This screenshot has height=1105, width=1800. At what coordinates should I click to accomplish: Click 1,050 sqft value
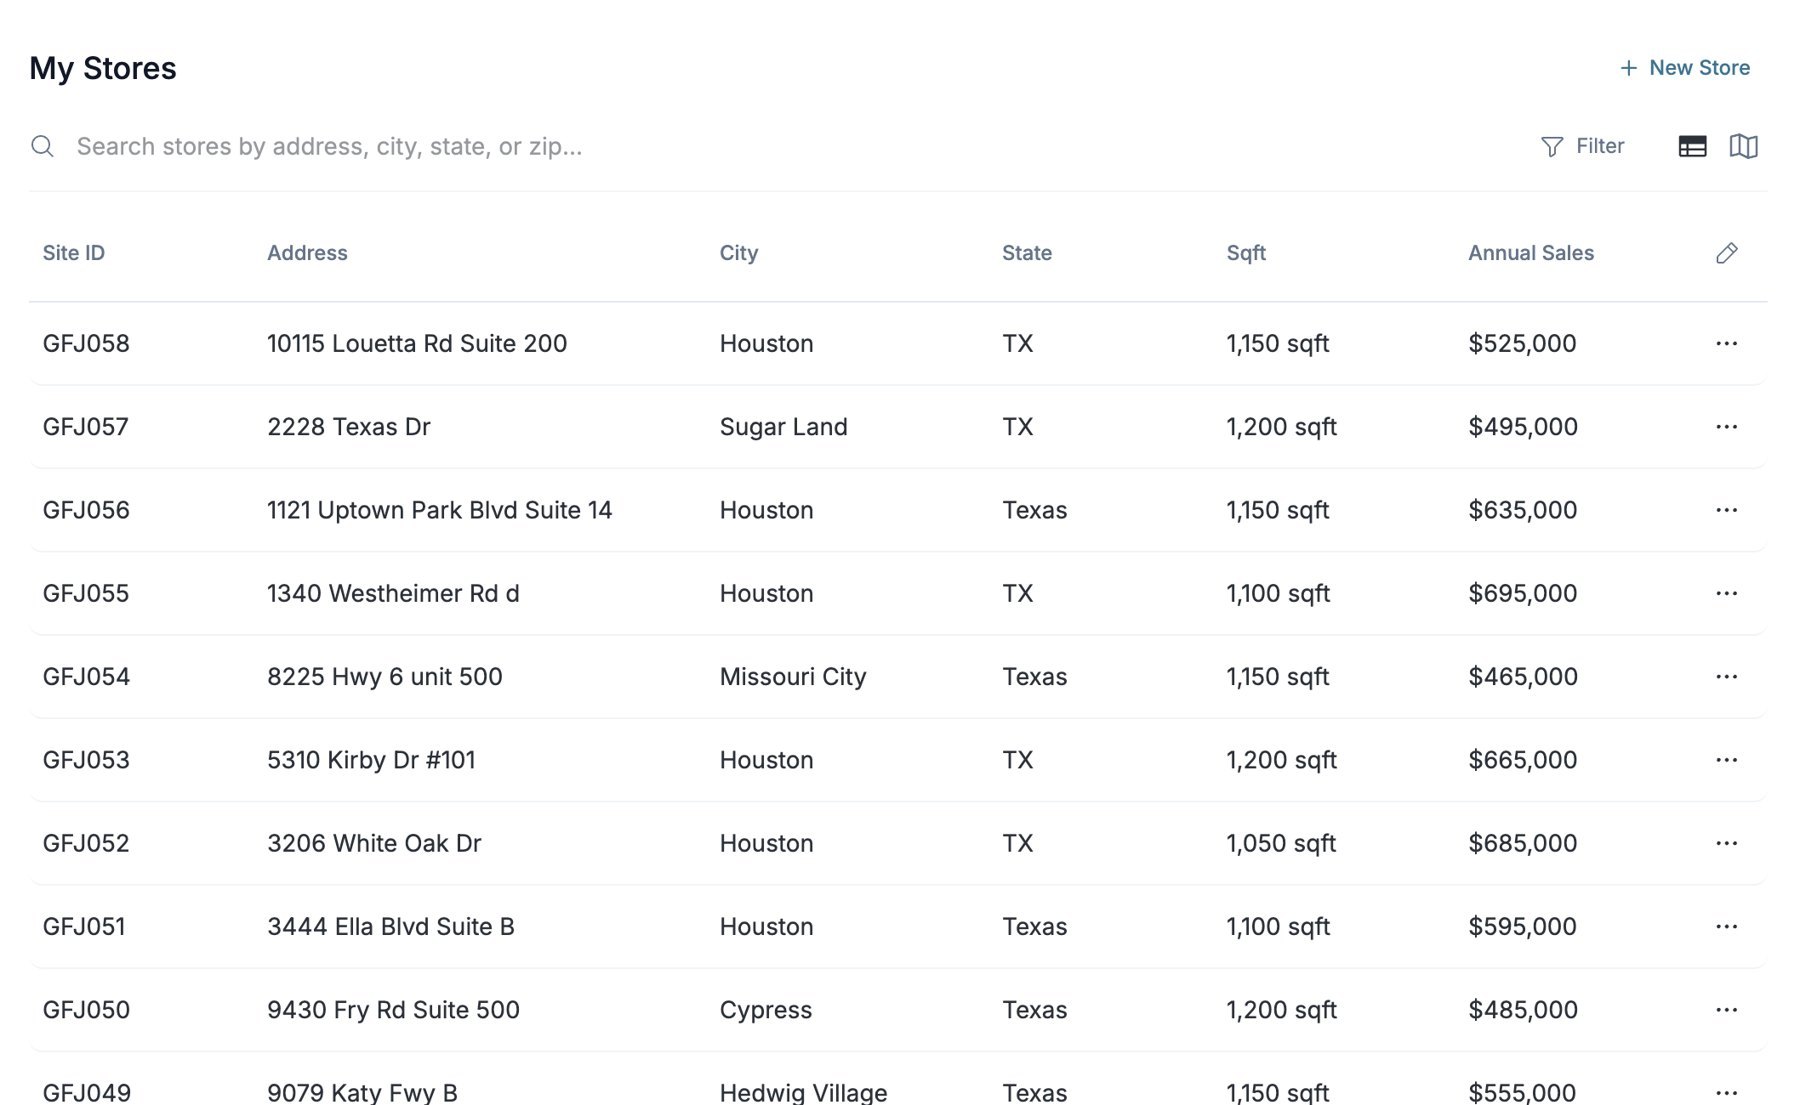pyautogui.click(x=1281, y=843)
